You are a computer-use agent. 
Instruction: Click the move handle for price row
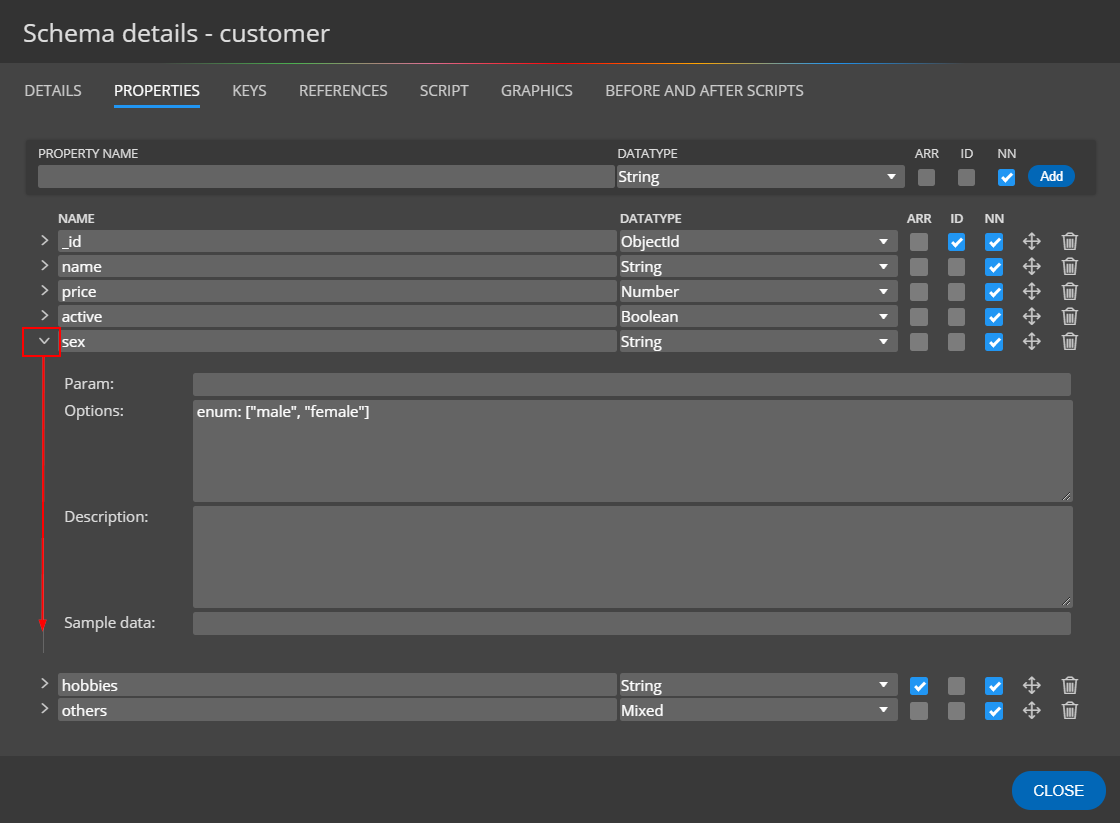[1031, 291]
